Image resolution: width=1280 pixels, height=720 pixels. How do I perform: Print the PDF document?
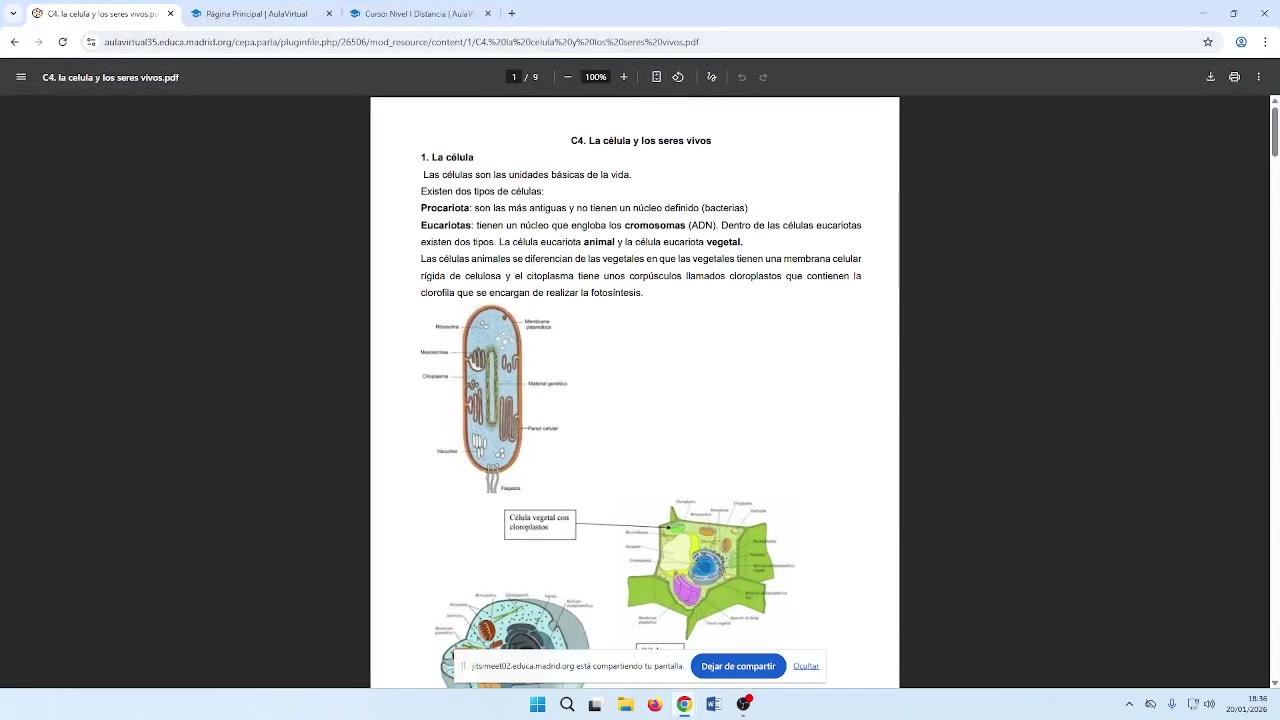(1234, 77)
